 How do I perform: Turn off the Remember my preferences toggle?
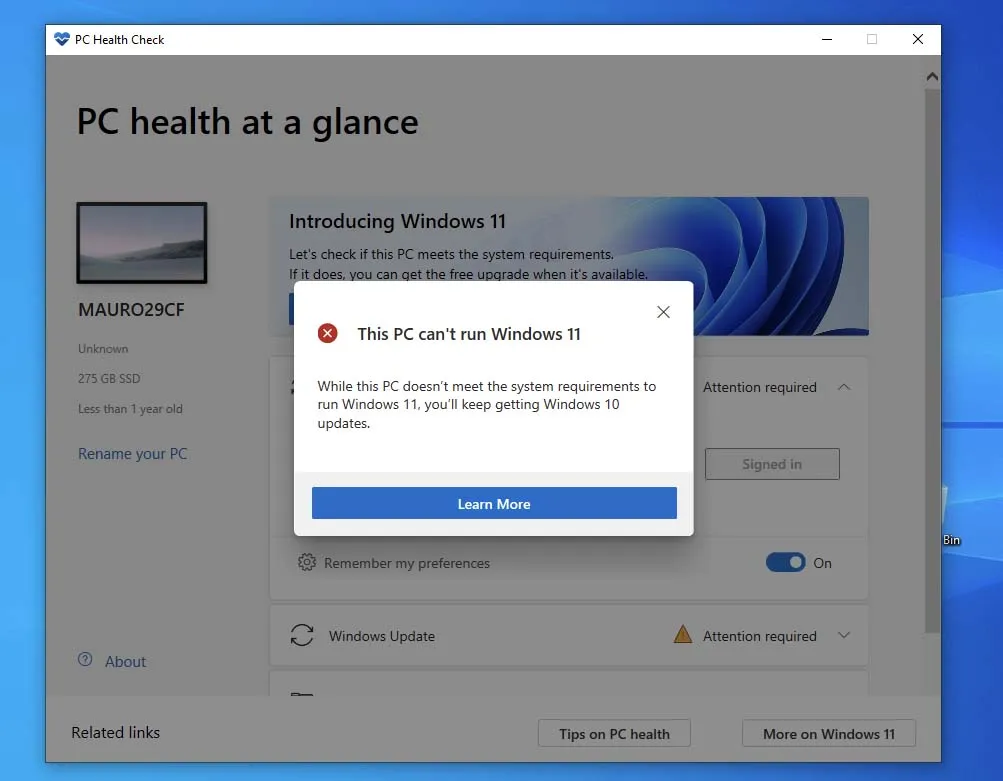785,562
